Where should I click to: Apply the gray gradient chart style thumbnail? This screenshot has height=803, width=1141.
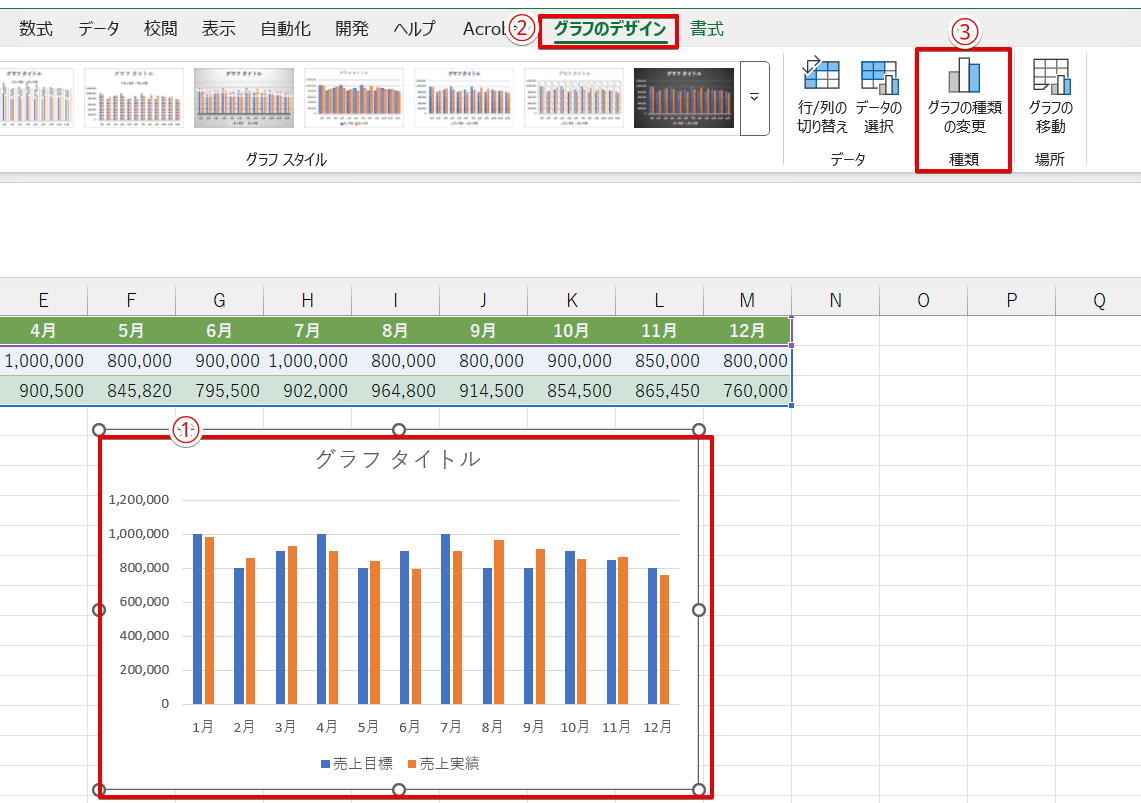(244, 98)
